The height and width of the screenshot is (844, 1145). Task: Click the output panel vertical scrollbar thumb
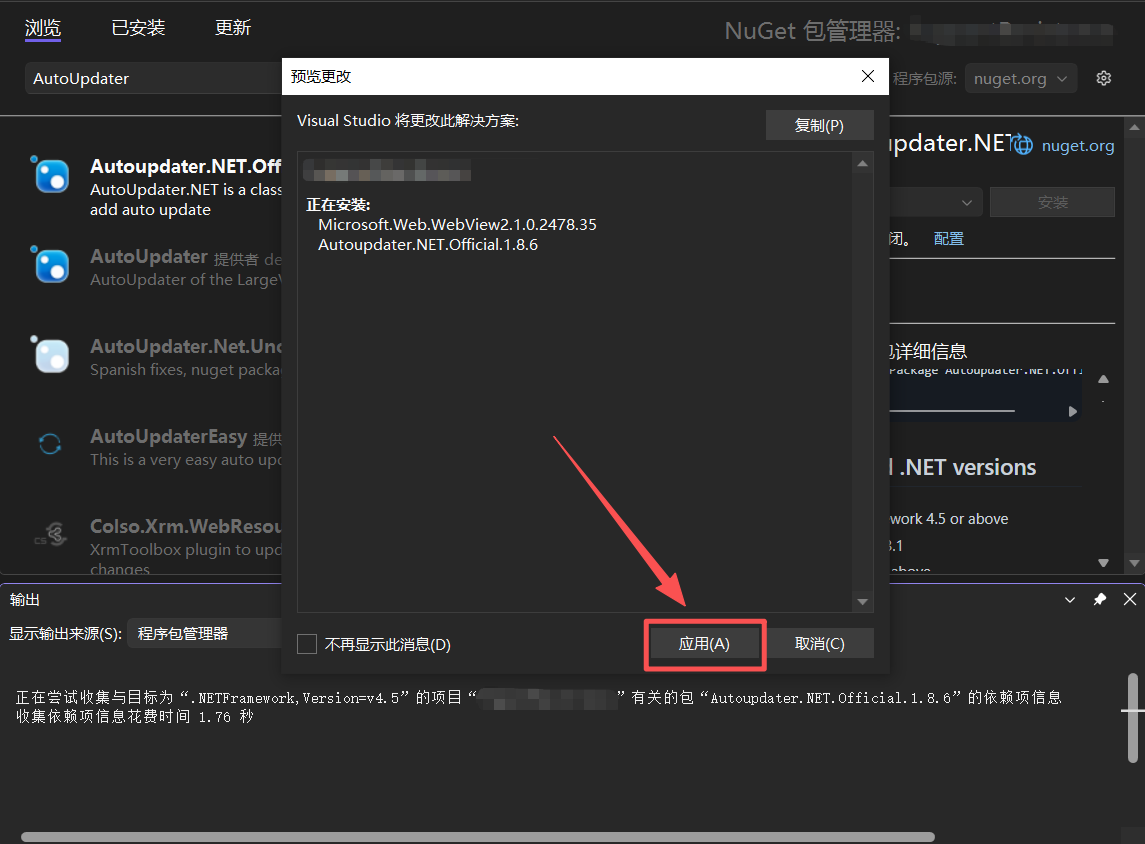(1133, 718)
